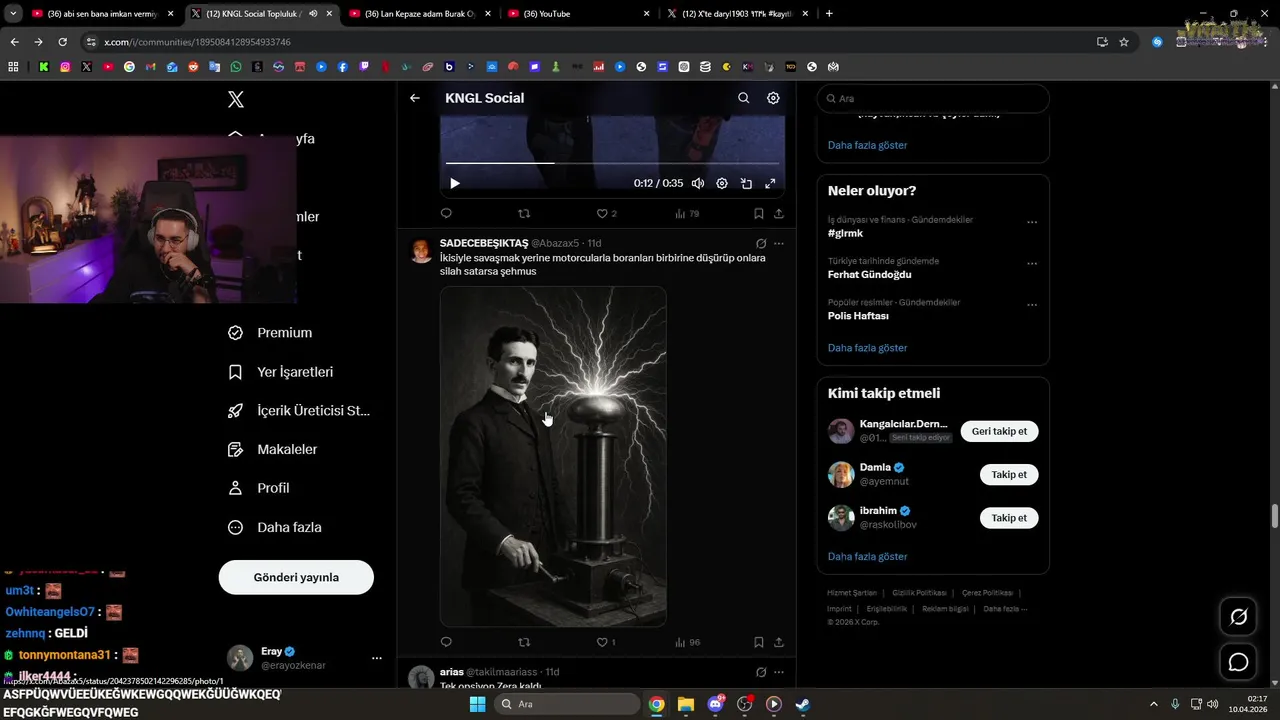The height and width of the screenshot is (720, 1280).
Task: Show more trends under Neler oluyor
Action: point(867,348)
